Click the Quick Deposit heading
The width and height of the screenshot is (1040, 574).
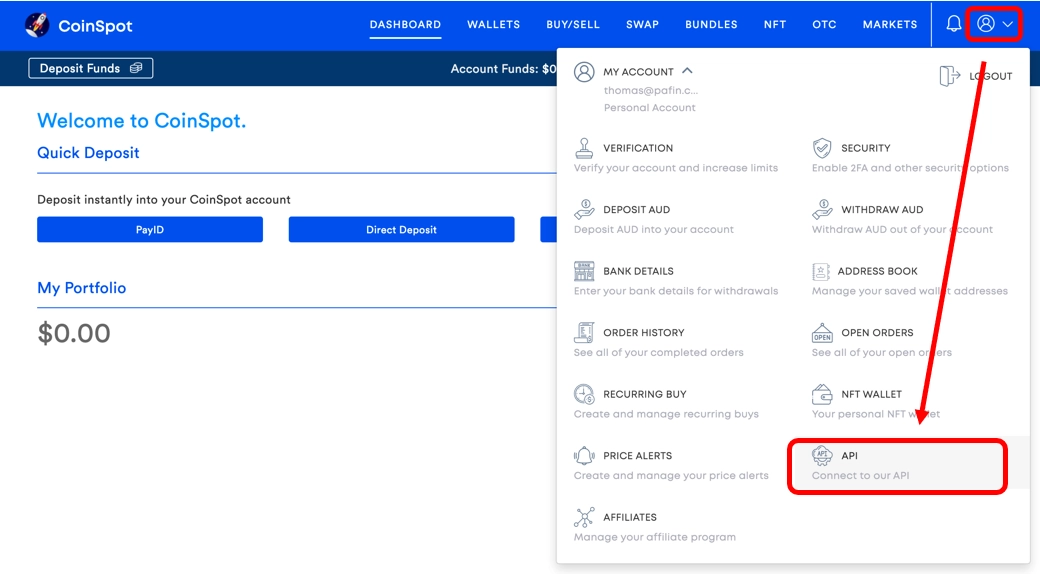[88, 153]
